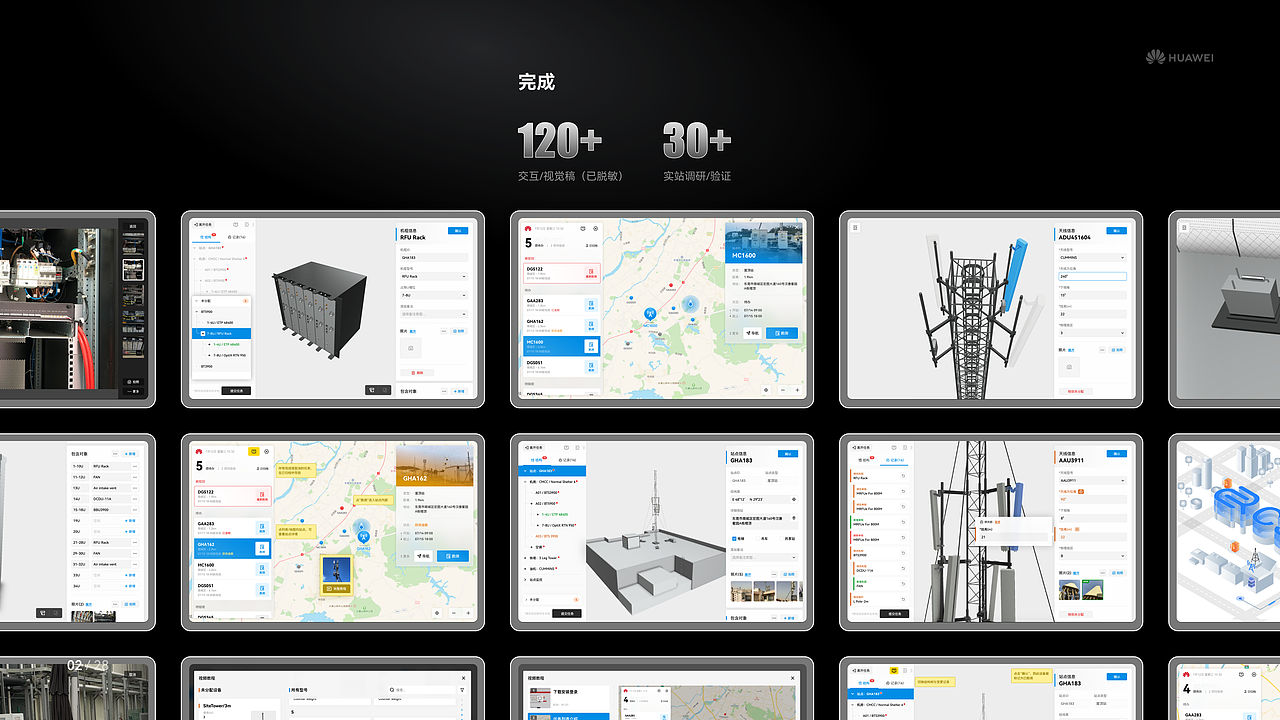Click locate icon on GHA162 map
Screen dimensions: 1280x720
[437, 613]
